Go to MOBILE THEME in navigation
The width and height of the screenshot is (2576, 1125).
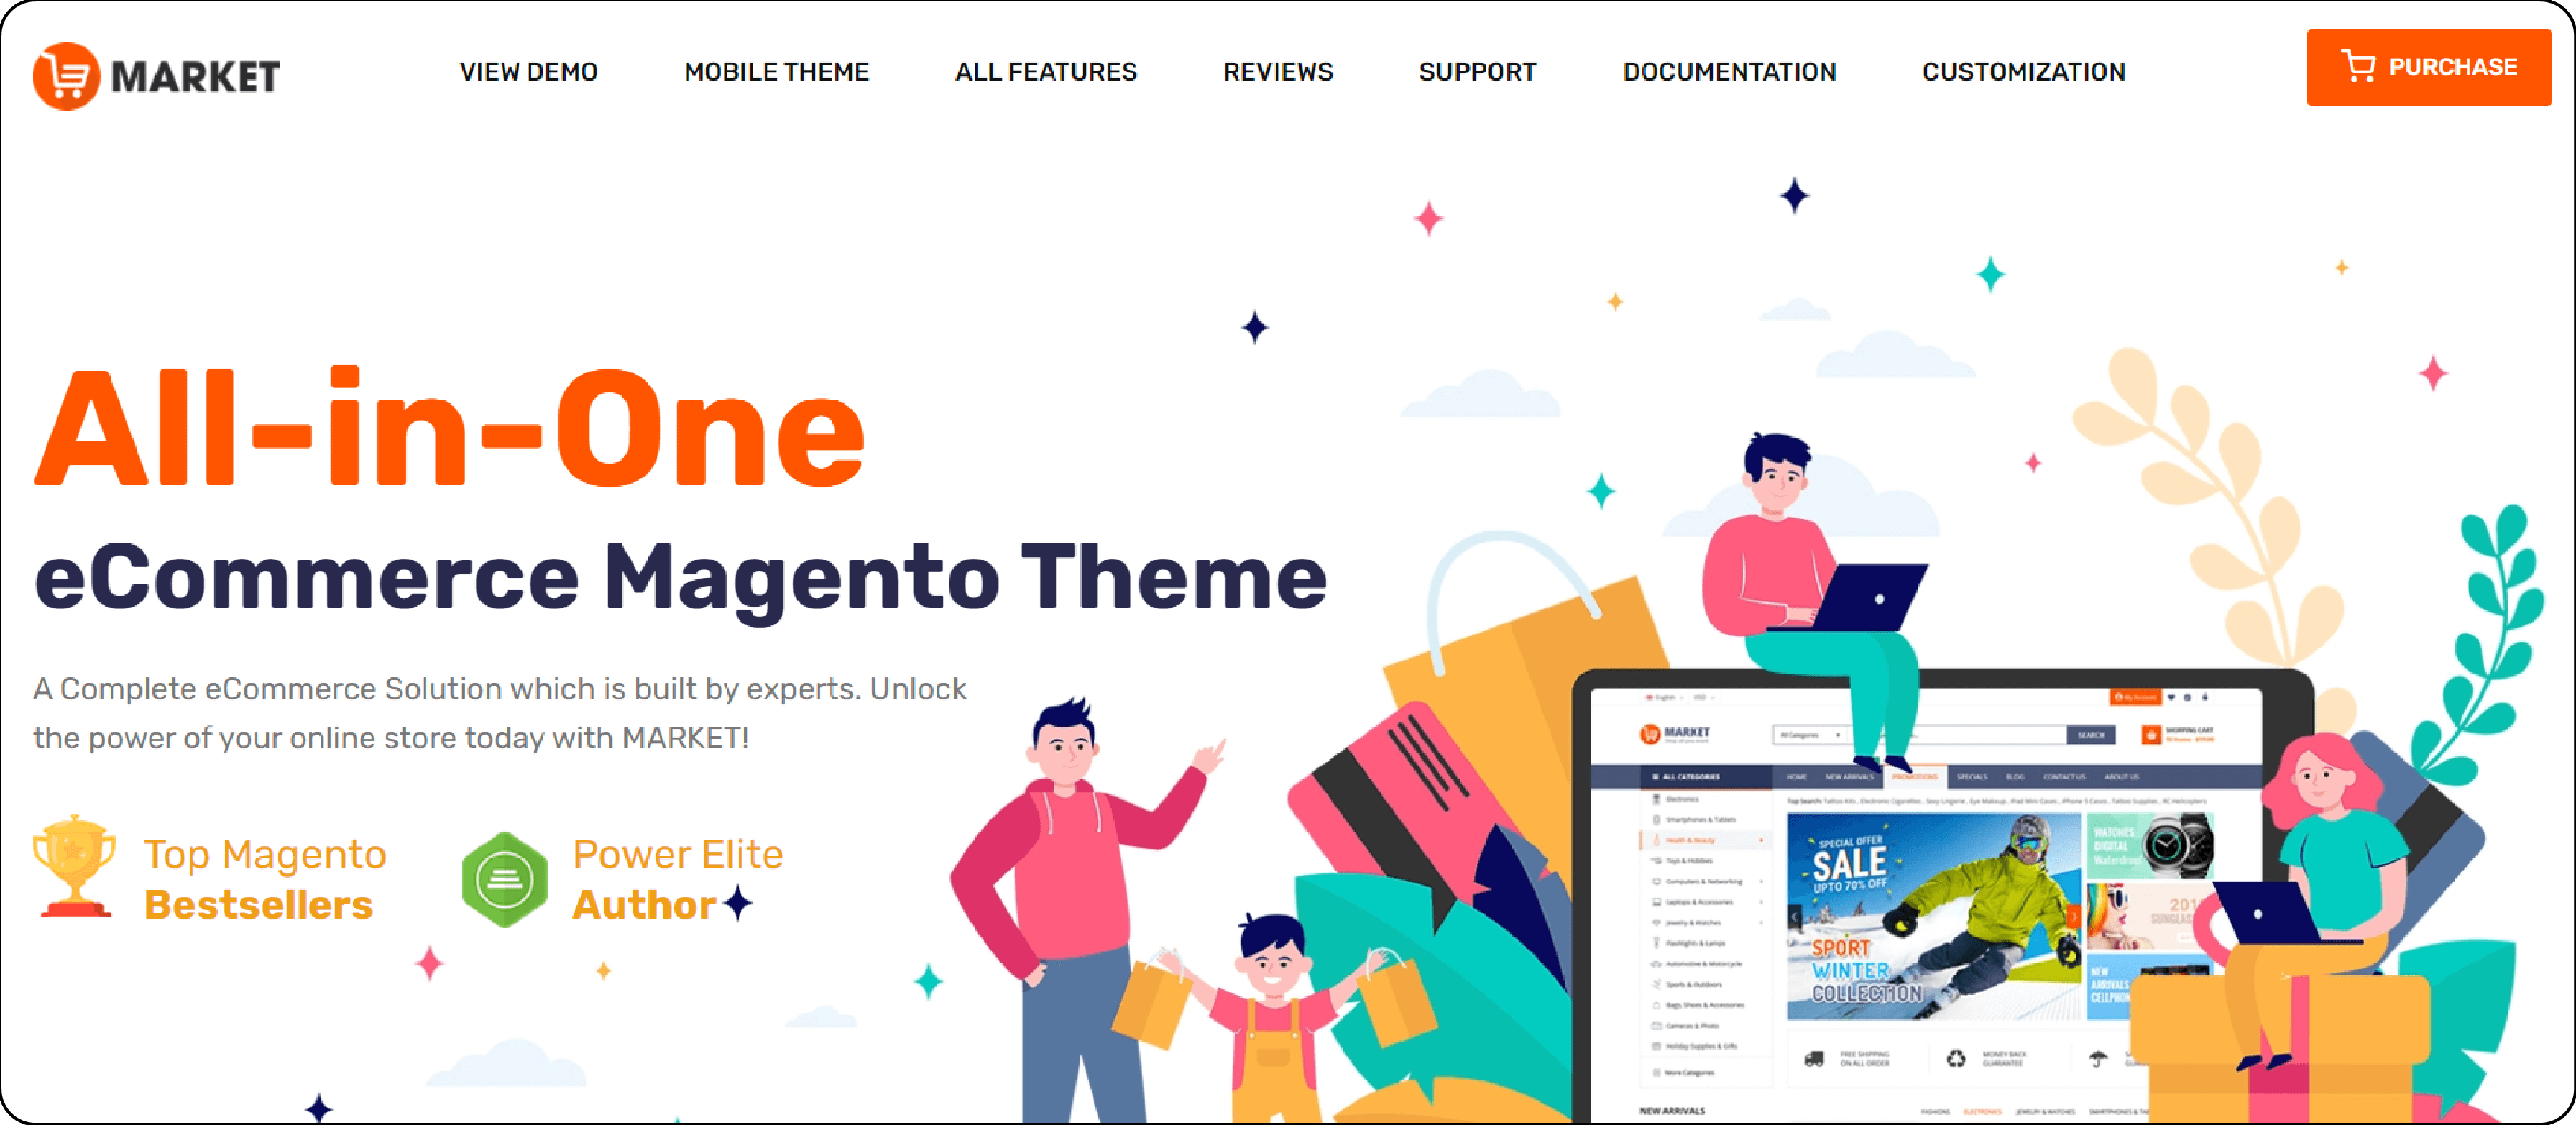[776, 72]
